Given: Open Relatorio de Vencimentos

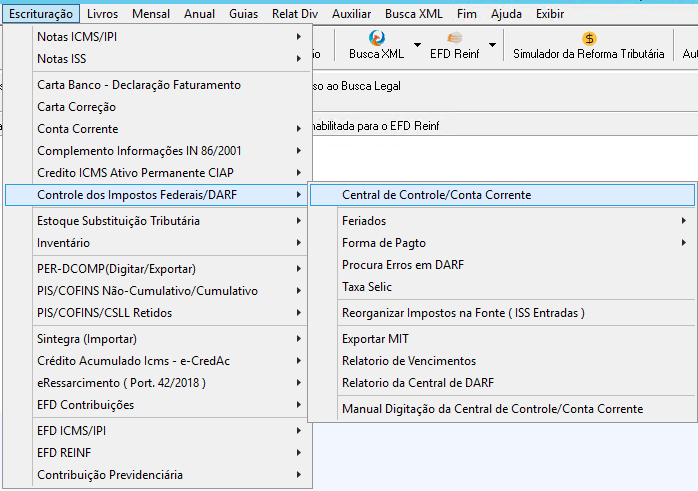Looking at the screenshot, I should coord(502,361).
